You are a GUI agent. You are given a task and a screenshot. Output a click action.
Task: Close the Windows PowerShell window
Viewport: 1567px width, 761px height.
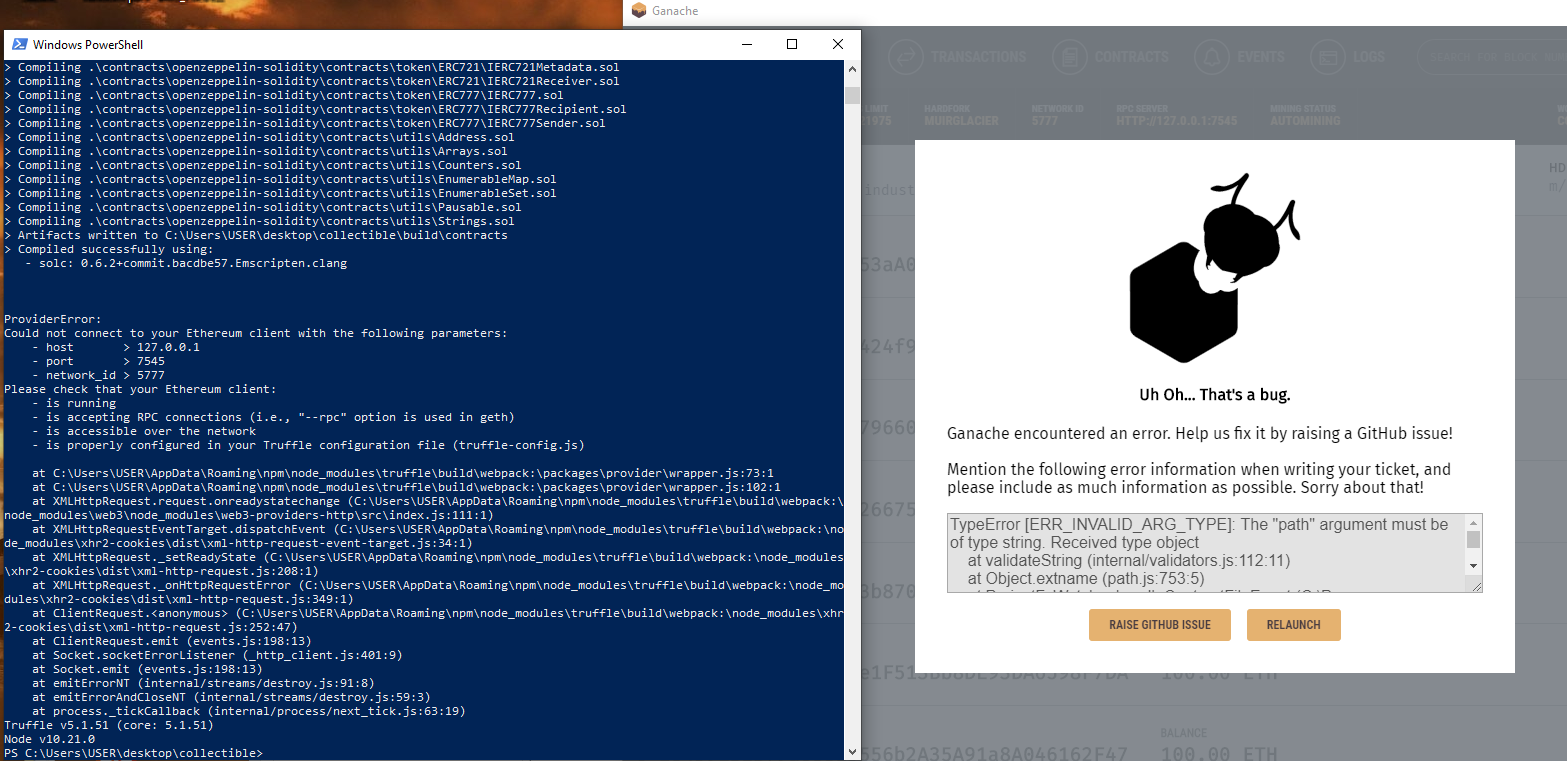(x=837, y=44)
